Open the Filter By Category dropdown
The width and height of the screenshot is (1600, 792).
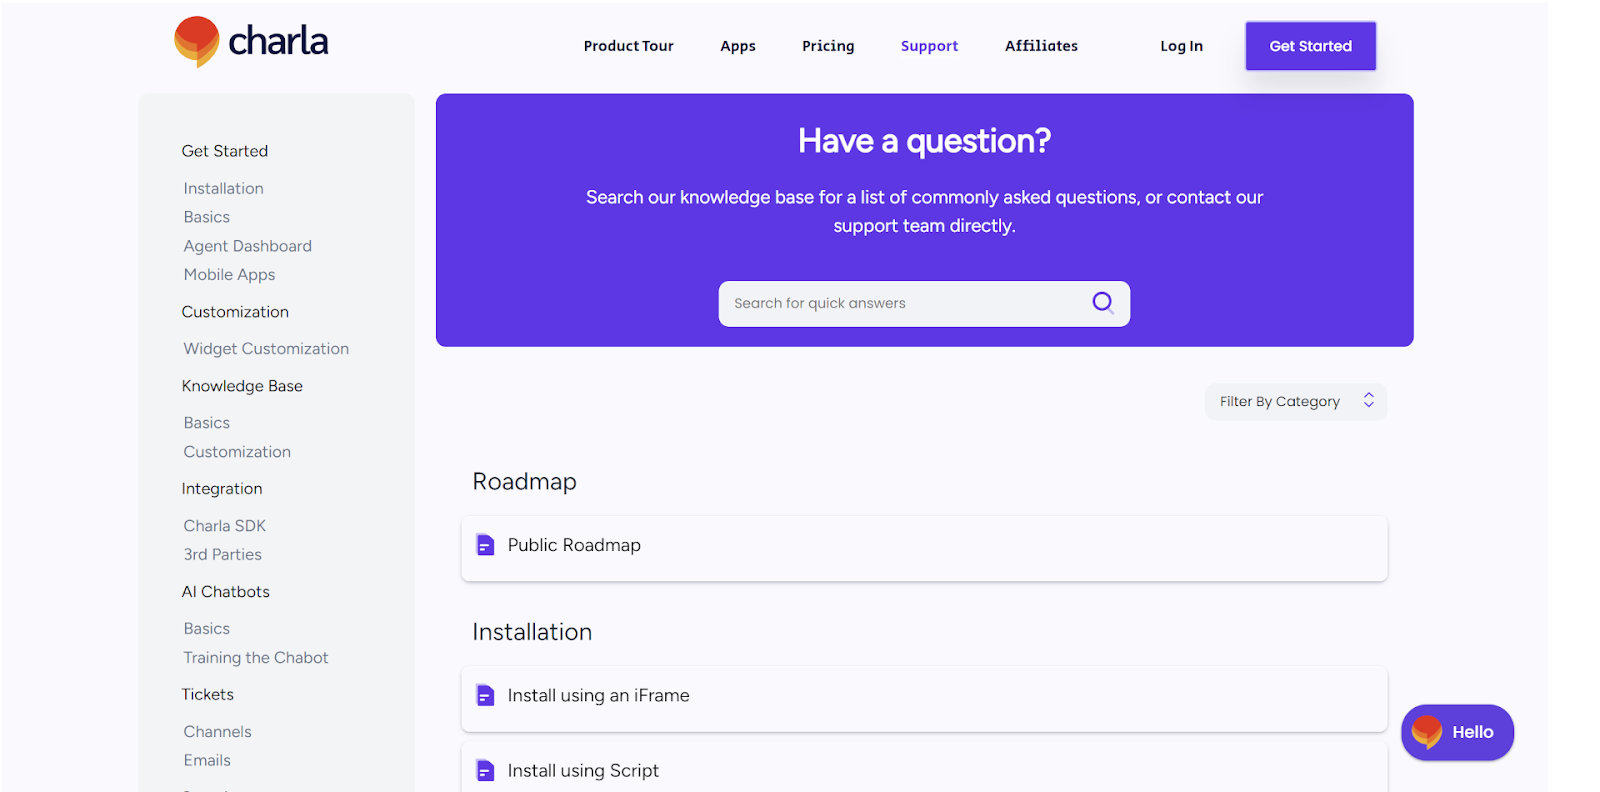point(1289,400)
